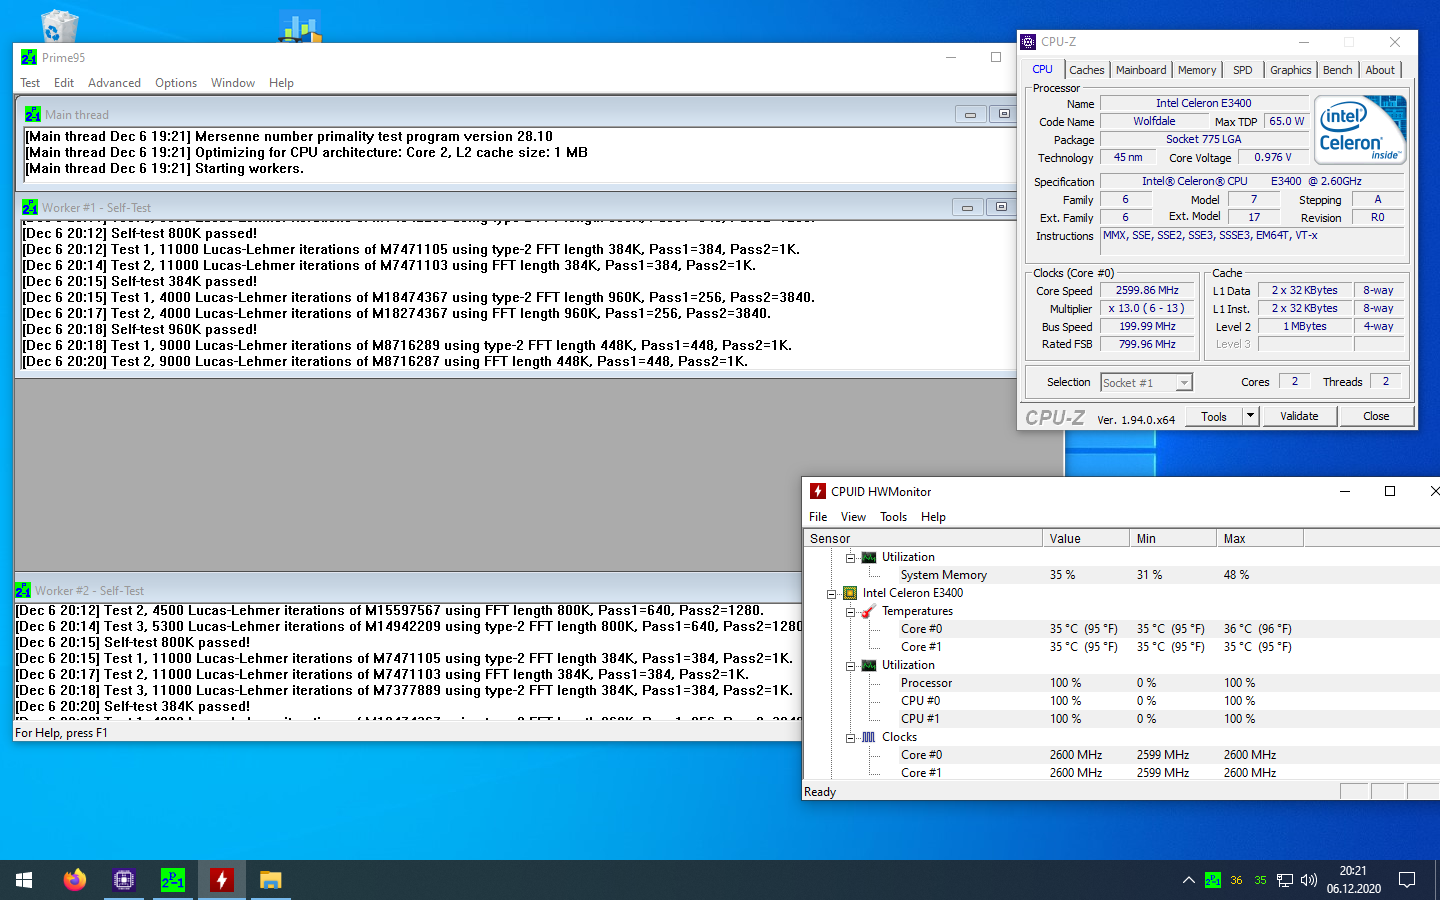
Task: Open the Edit menu in Prime95
Action: pyautogui.click(x=64, y=83)
